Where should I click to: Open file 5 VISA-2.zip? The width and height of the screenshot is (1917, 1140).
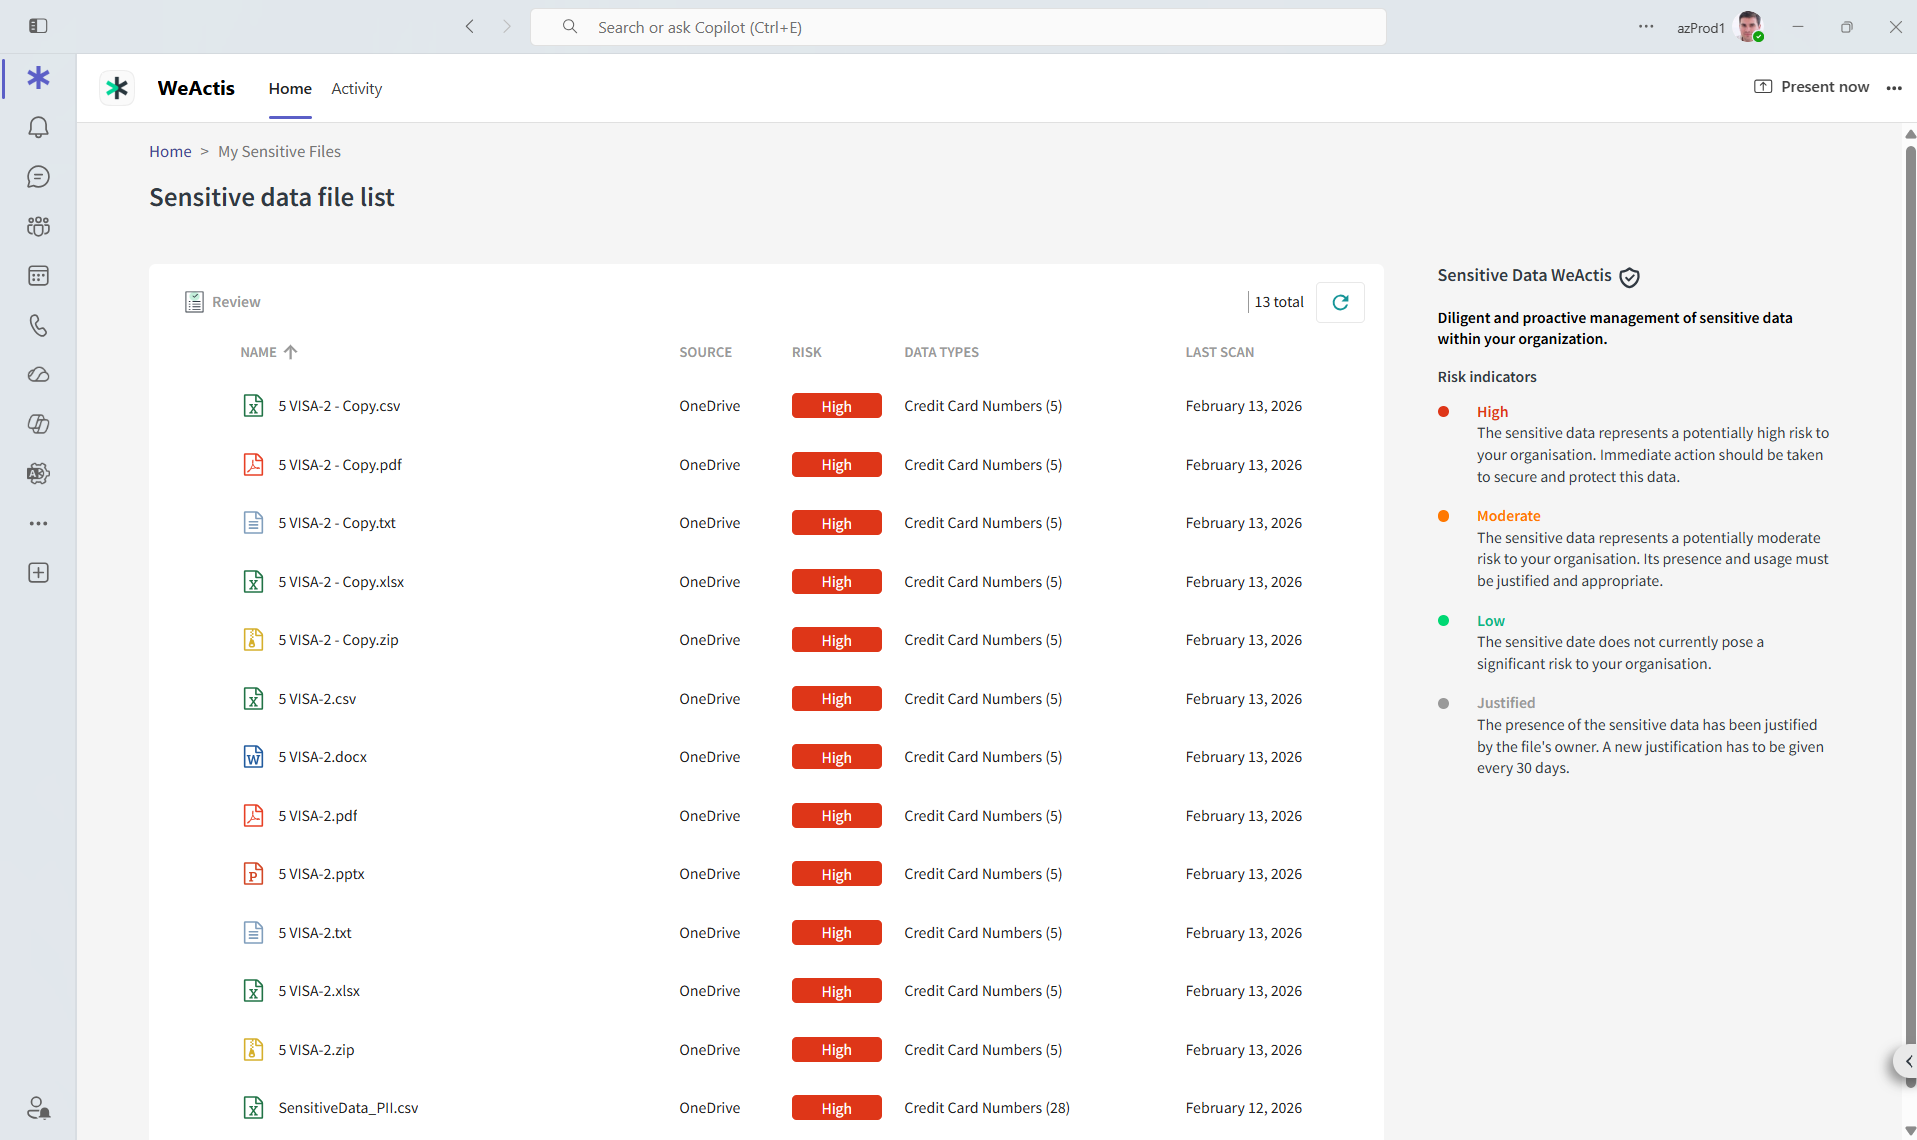[x=316, y=1050]
